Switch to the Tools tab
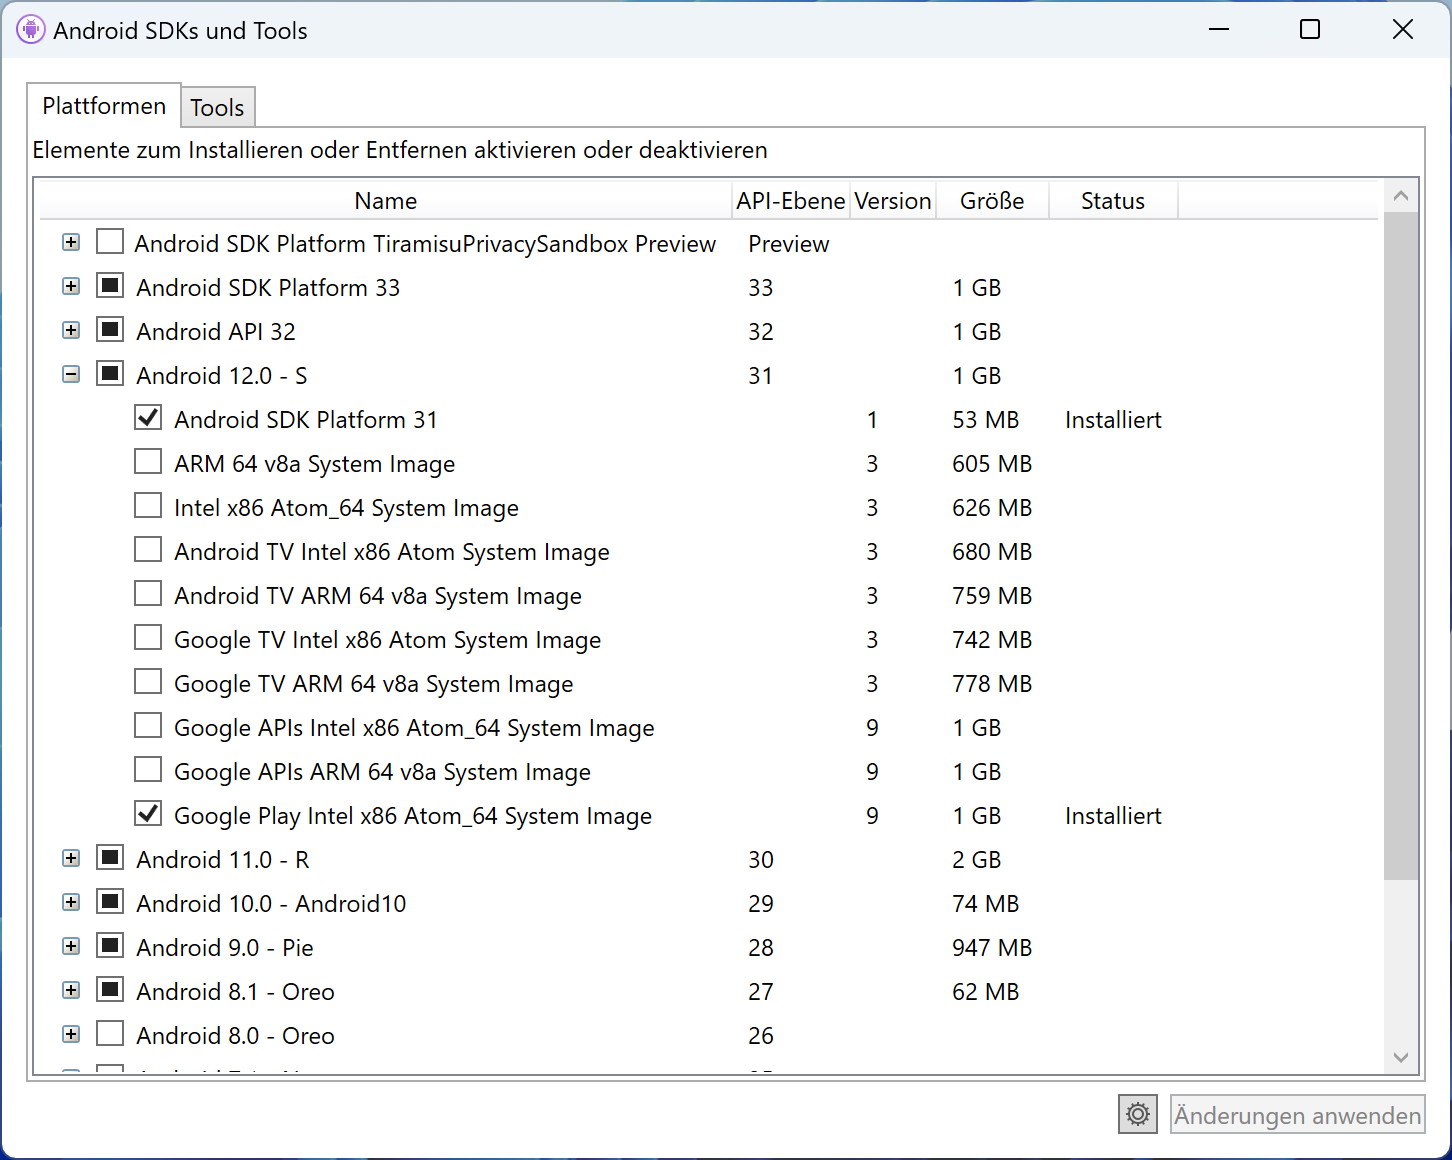Image resolution: width=1452 pixels, height=1160 pixels. 217,107
